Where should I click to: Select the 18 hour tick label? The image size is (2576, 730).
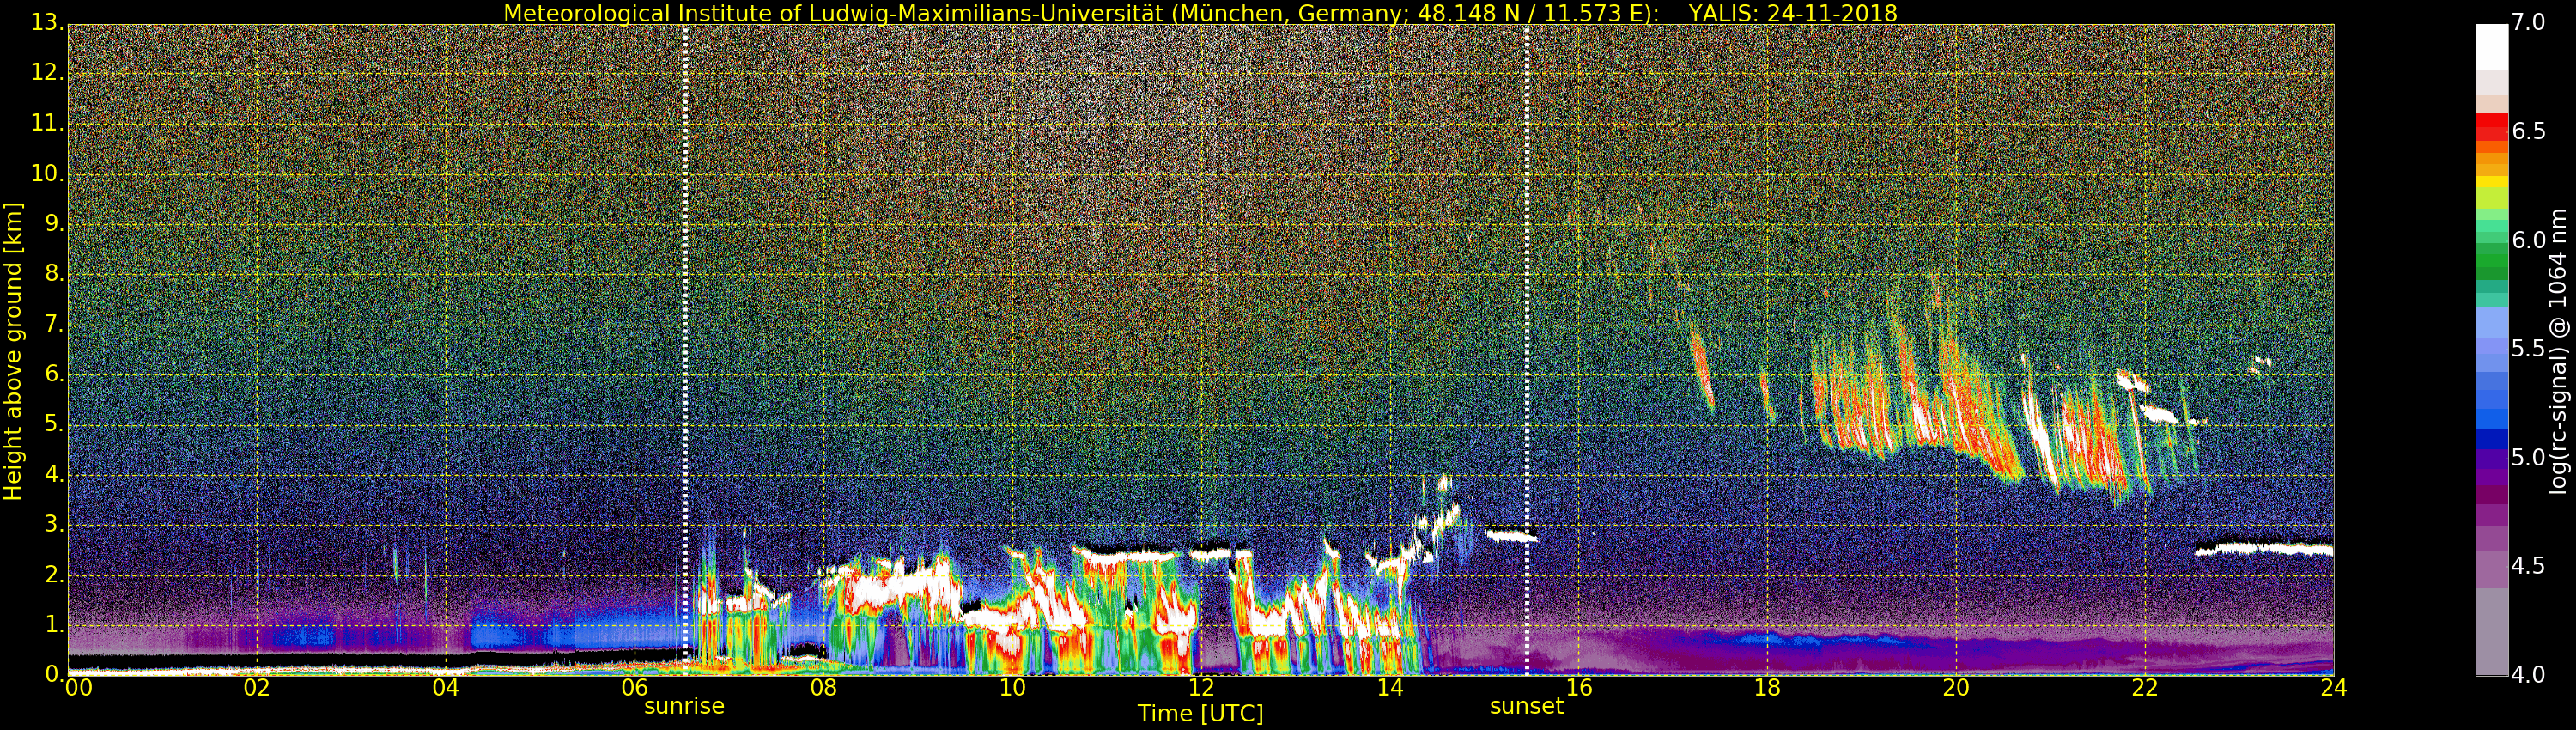[1767, 688]
